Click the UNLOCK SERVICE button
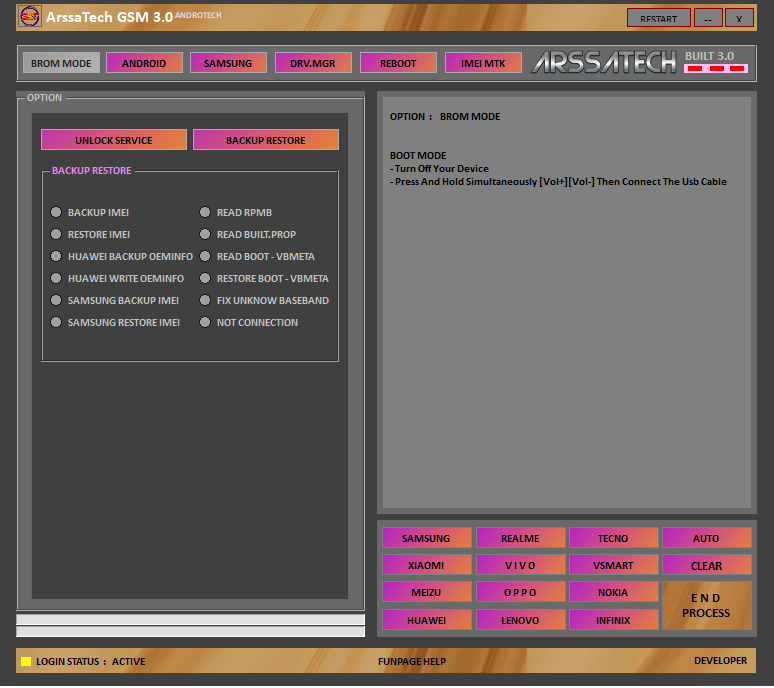Screen dimensions: 774x688 (x=114, y=140)
